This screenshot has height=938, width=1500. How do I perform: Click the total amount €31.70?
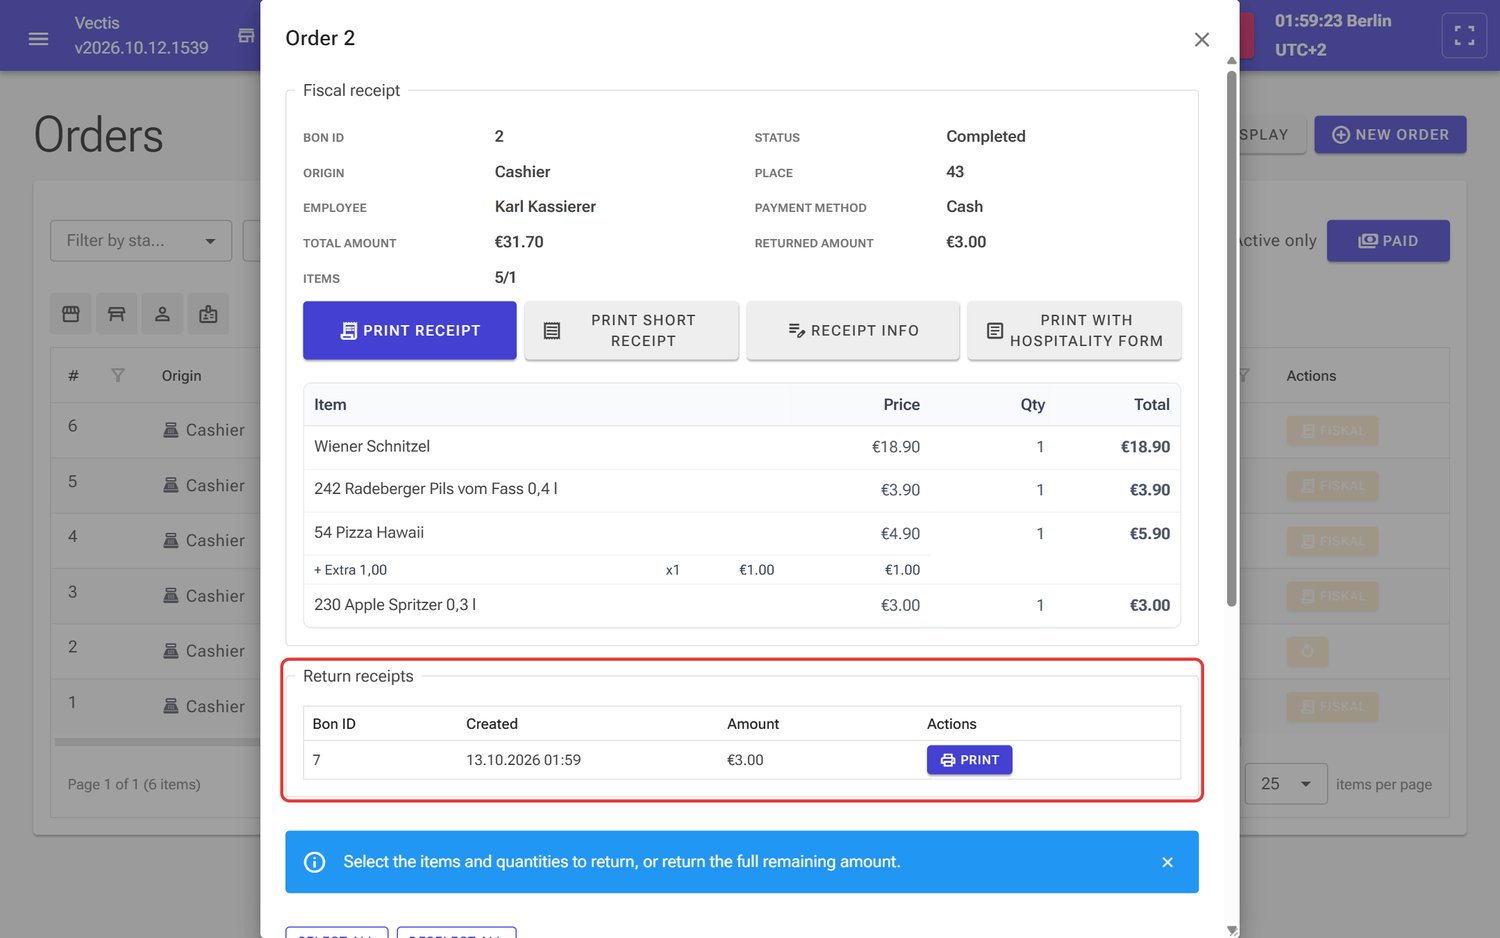(519, 242)
